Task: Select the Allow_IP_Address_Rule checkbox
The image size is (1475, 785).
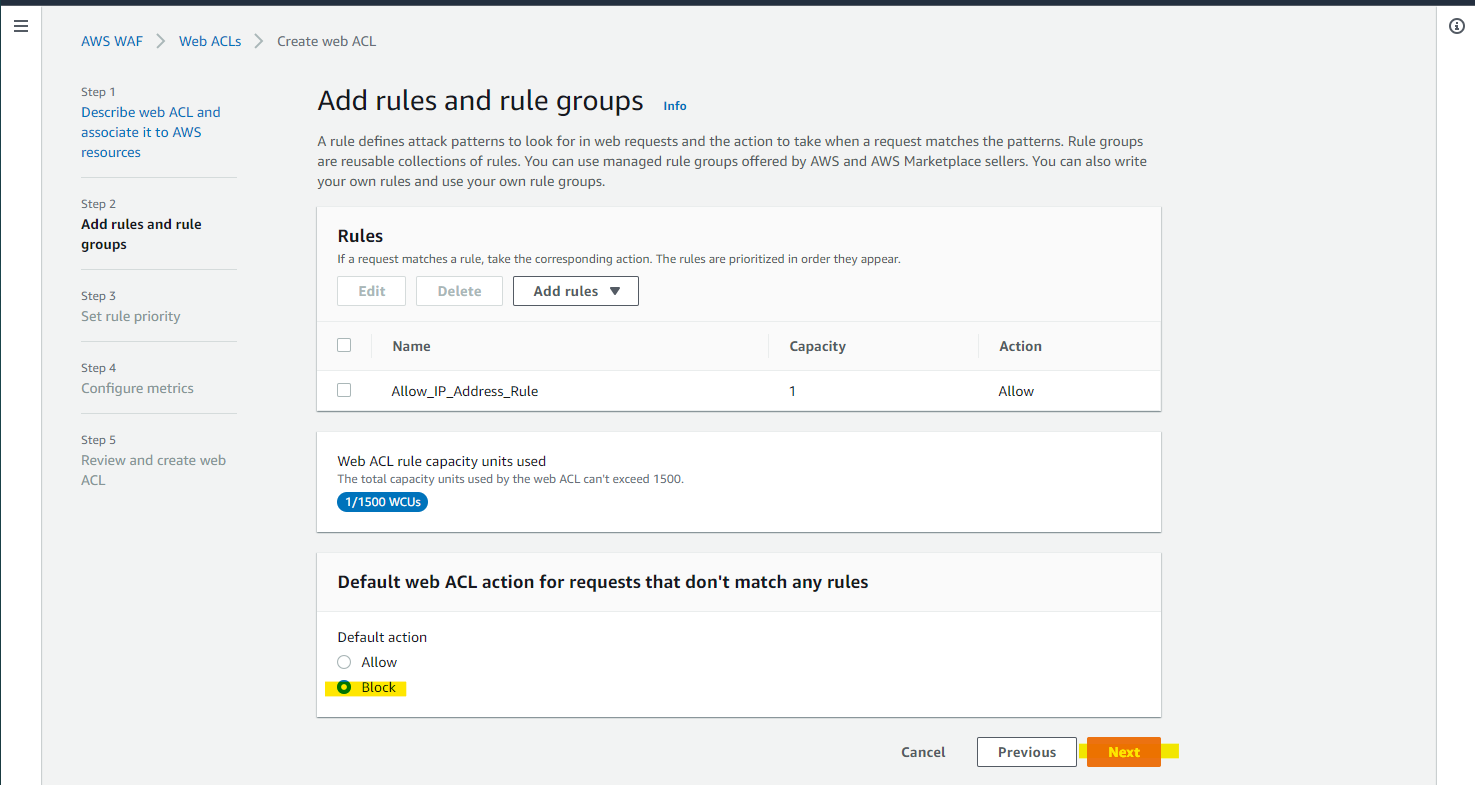Action: point(344,390)
